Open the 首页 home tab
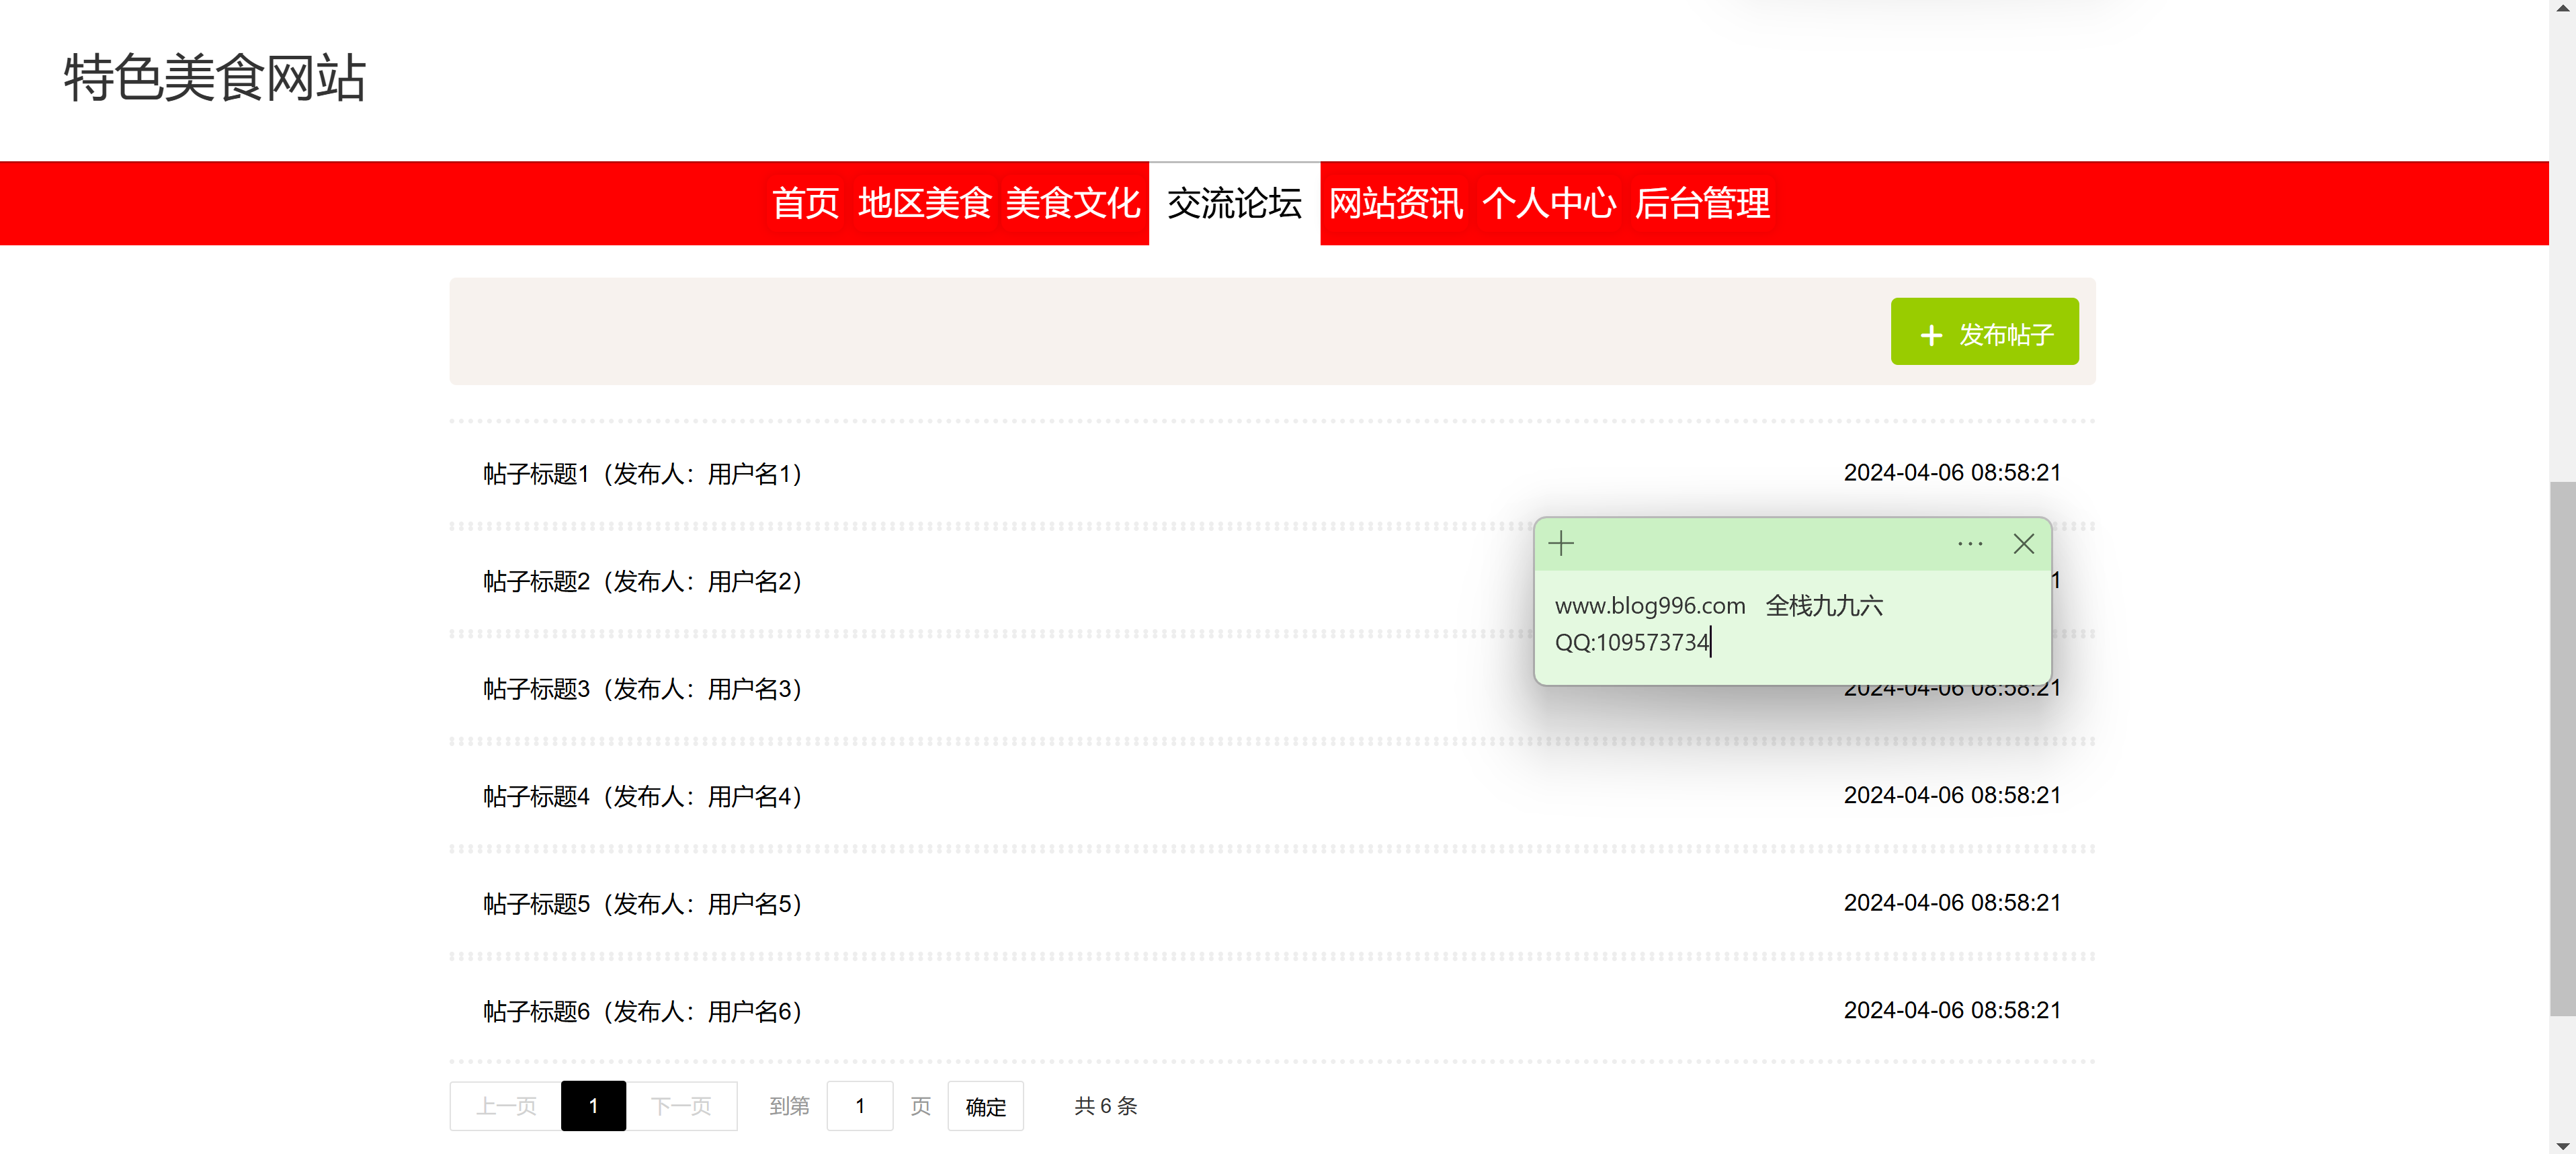 pos(804,204)
